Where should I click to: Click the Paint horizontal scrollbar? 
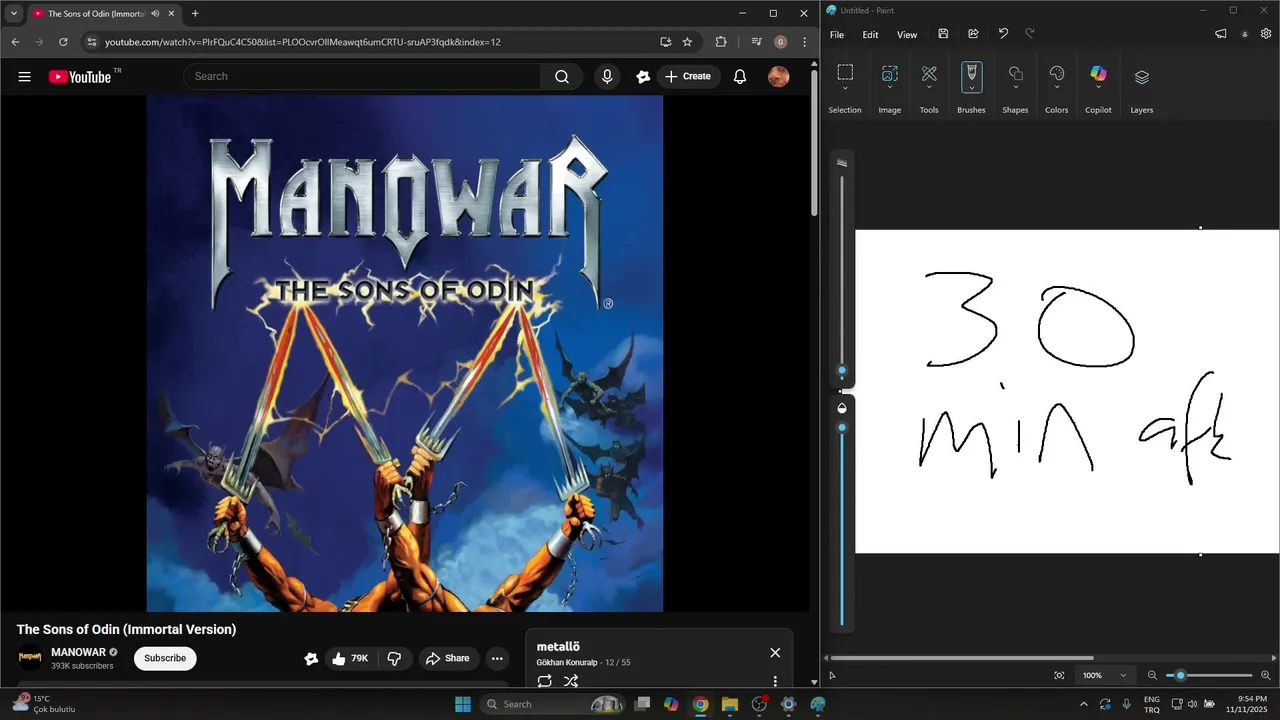click(962, 657)
